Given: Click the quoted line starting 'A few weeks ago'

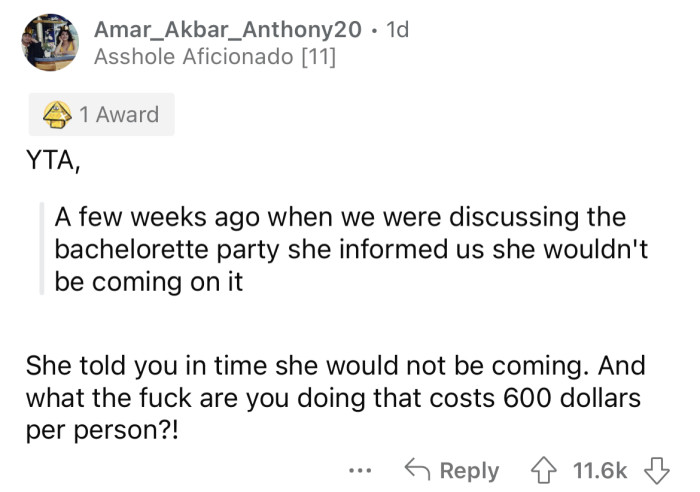Looking at the screenshot, I should (x=340, y=216).
